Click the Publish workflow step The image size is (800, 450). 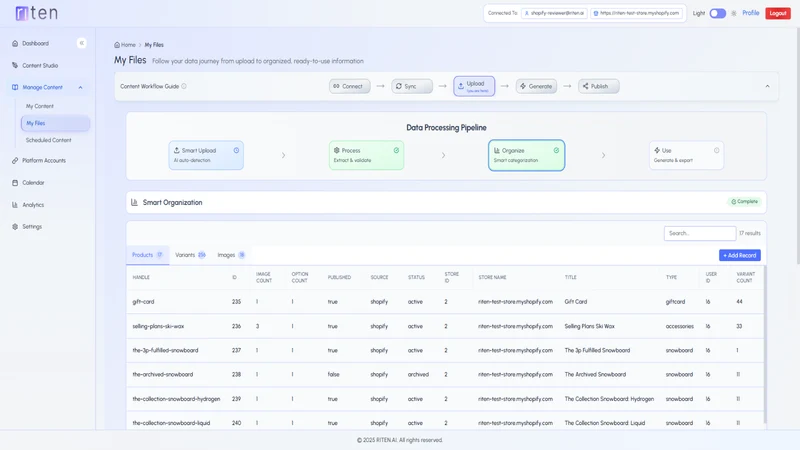point(598,86)
